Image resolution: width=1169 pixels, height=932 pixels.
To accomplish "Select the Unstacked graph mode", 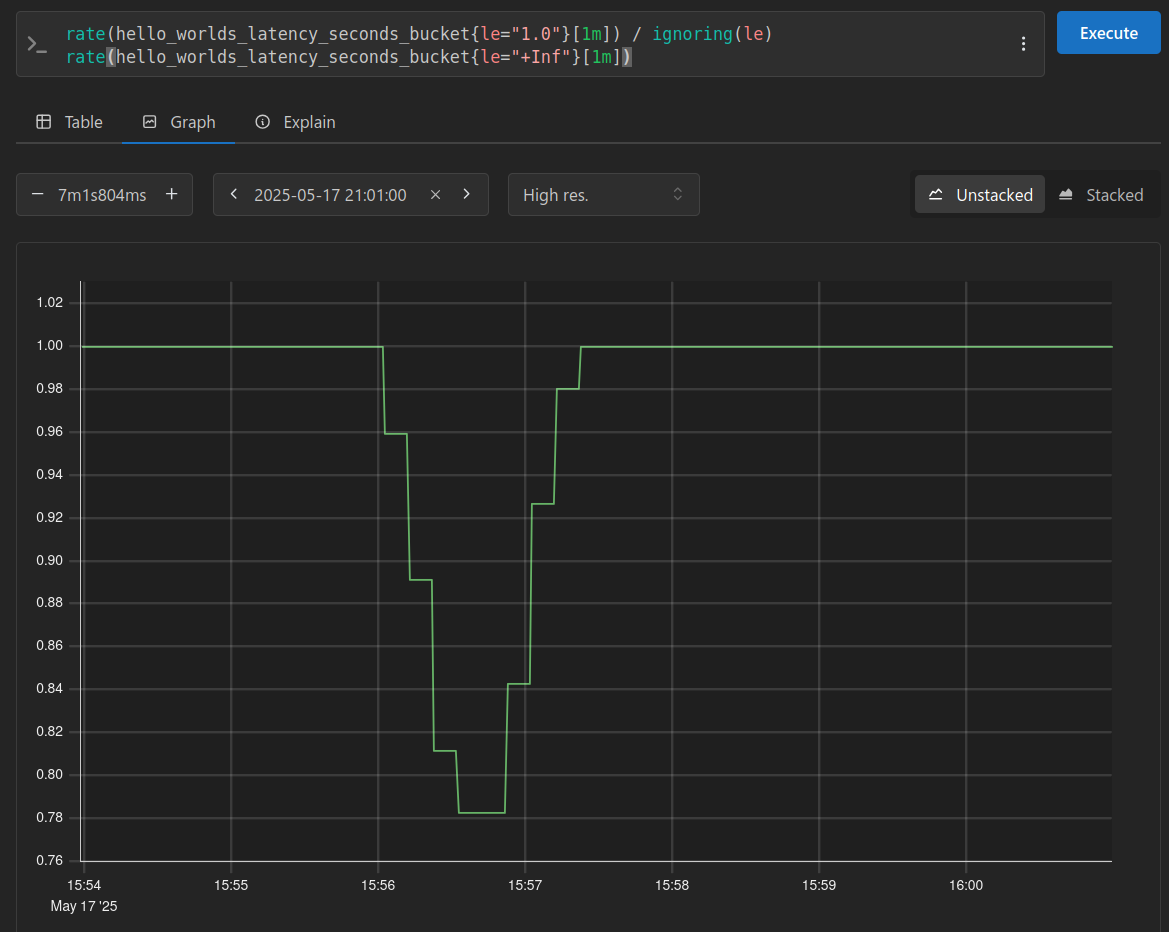I will [x=980, y=195].
